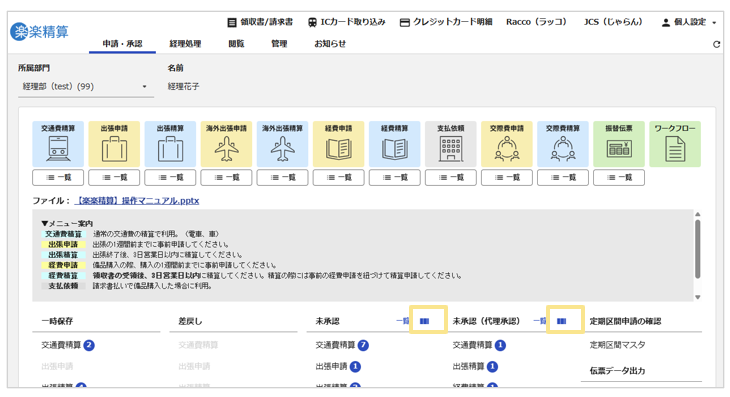
Task: Open the 交通費精算 train icon tile
Action: click(58, 144)
